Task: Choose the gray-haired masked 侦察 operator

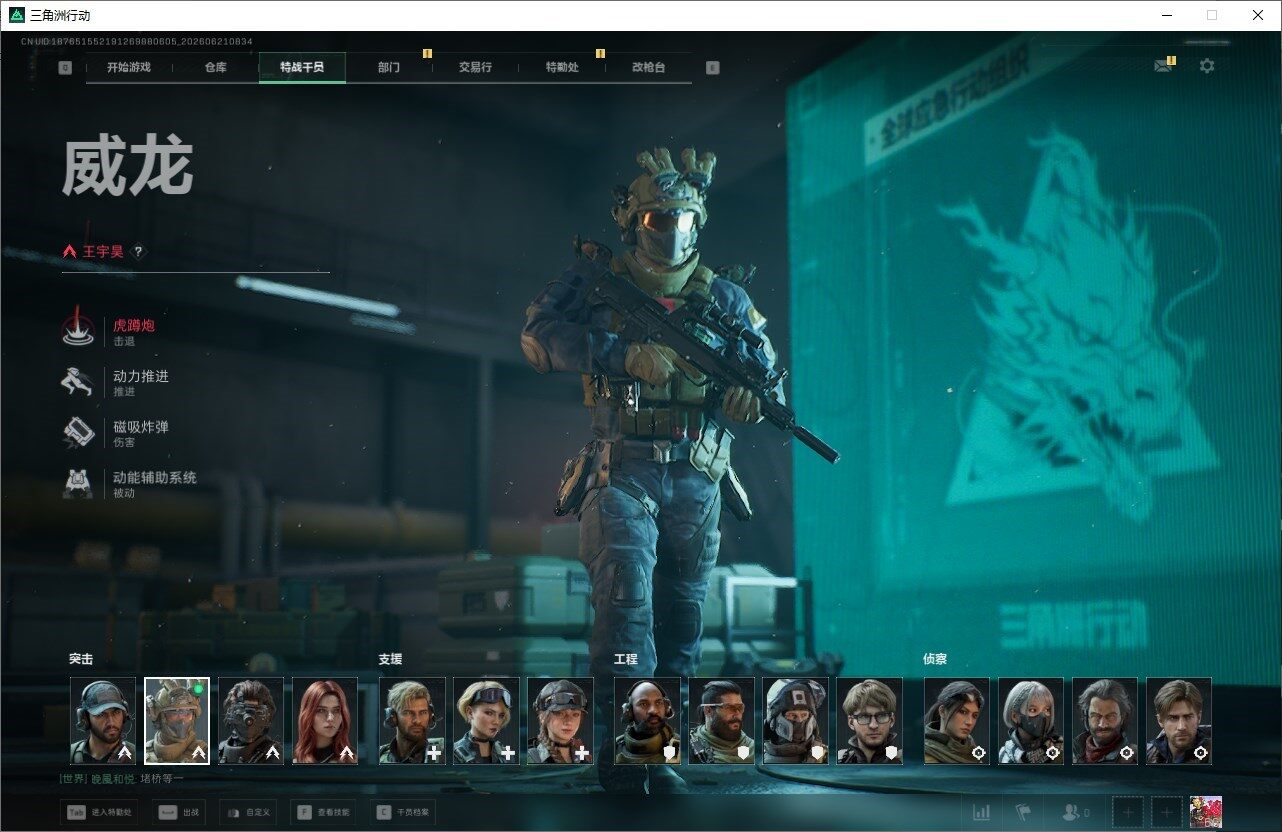Action: click(x=1031, y=721)
